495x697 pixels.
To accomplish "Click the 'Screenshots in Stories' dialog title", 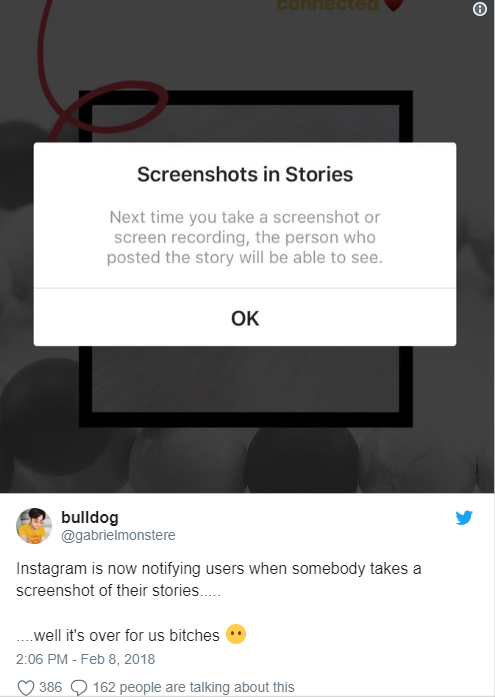I will (245, 174).
